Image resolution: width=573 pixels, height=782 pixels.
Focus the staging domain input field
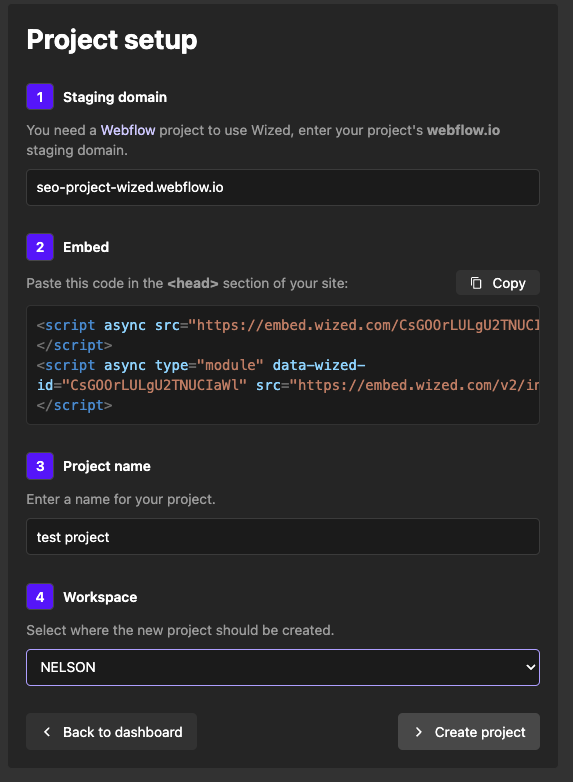283,188
